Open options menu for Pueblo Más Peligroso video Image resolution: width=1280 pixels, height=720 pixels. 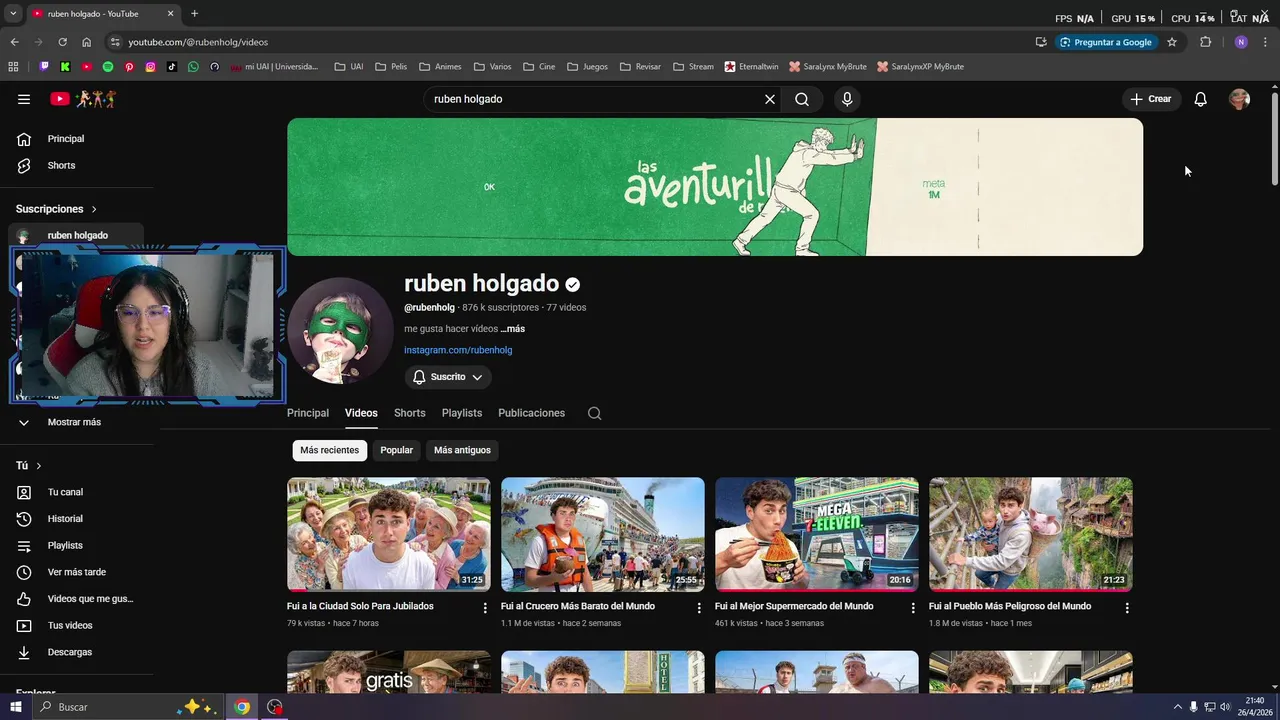pyautogui.click(x=1127, y=608)
